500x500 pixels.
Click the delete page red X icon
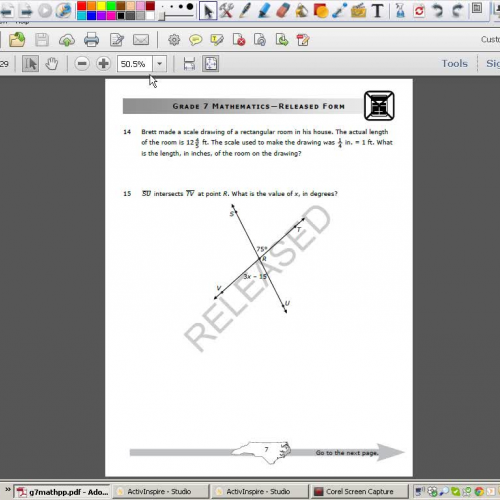pos(239,40)
